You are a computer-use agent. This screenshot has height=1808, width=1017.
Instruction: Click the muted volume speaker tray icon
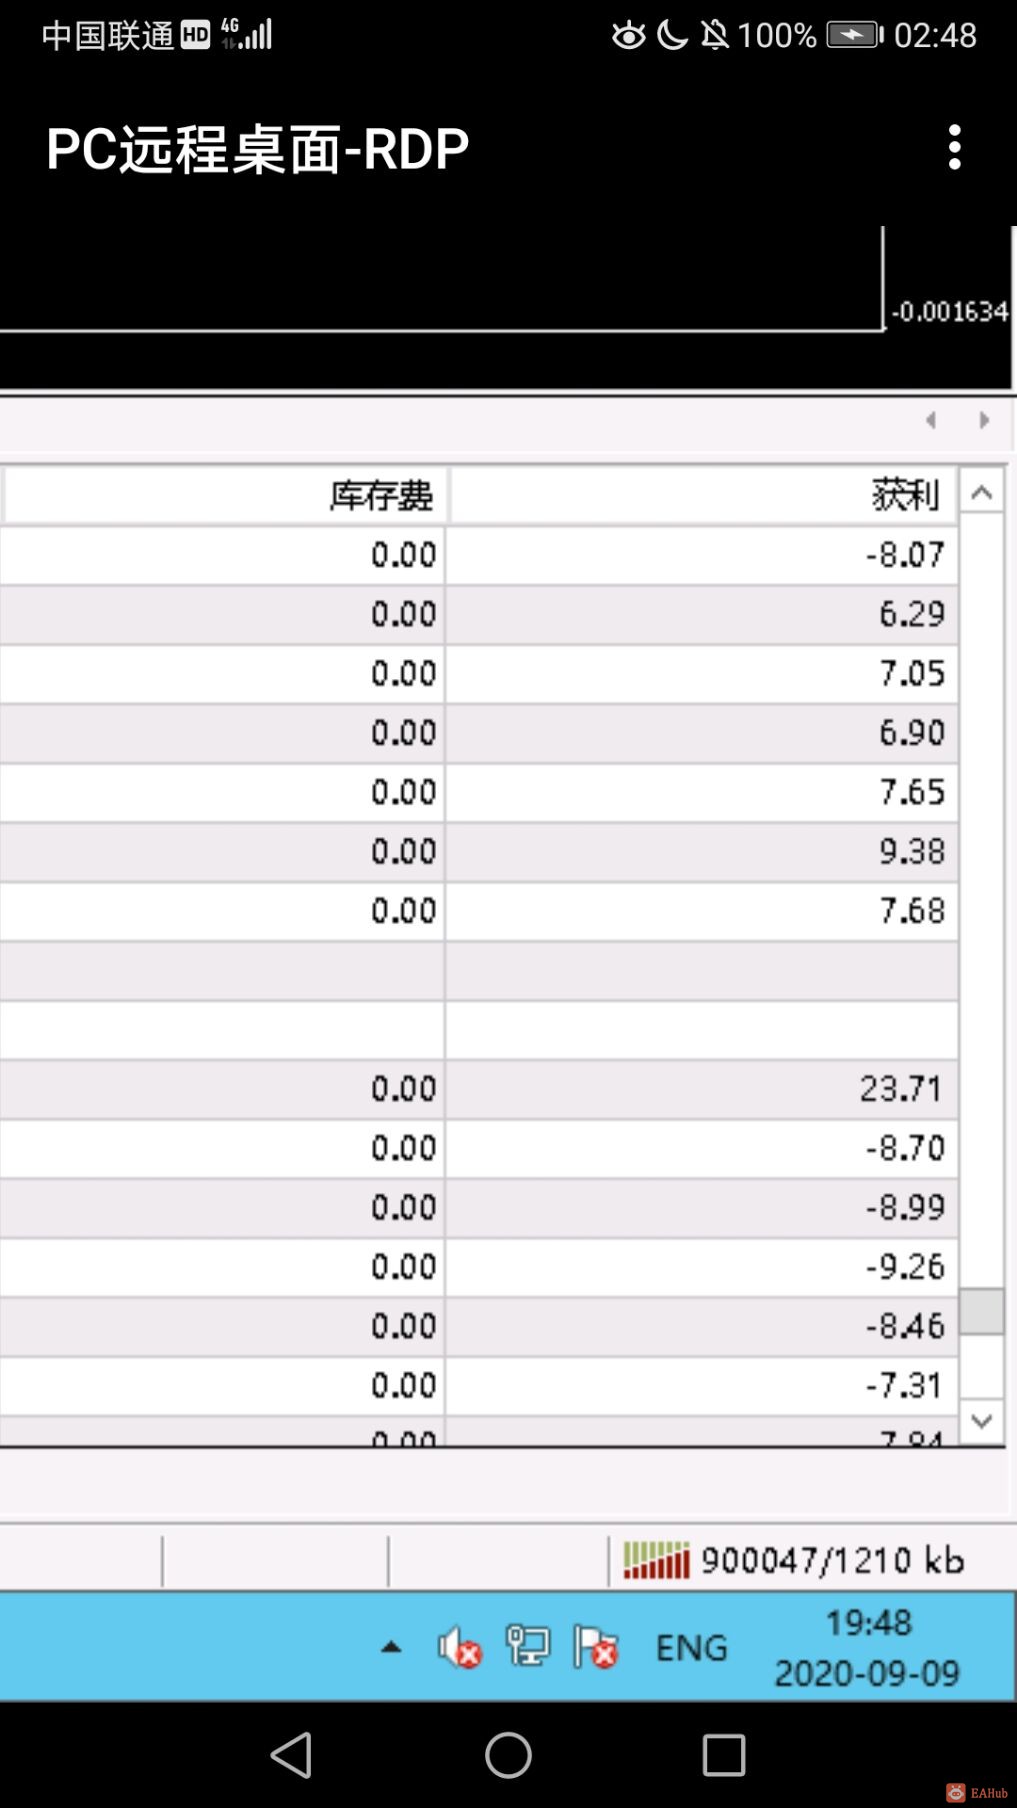coord(459,1647)
